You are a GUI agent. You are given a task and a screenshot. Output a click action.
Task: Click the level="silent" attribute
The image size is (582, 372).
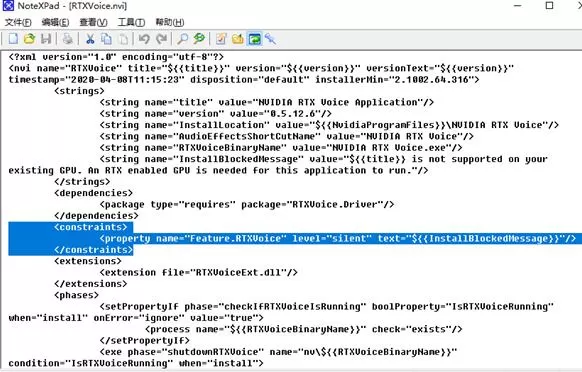(332, 238)
